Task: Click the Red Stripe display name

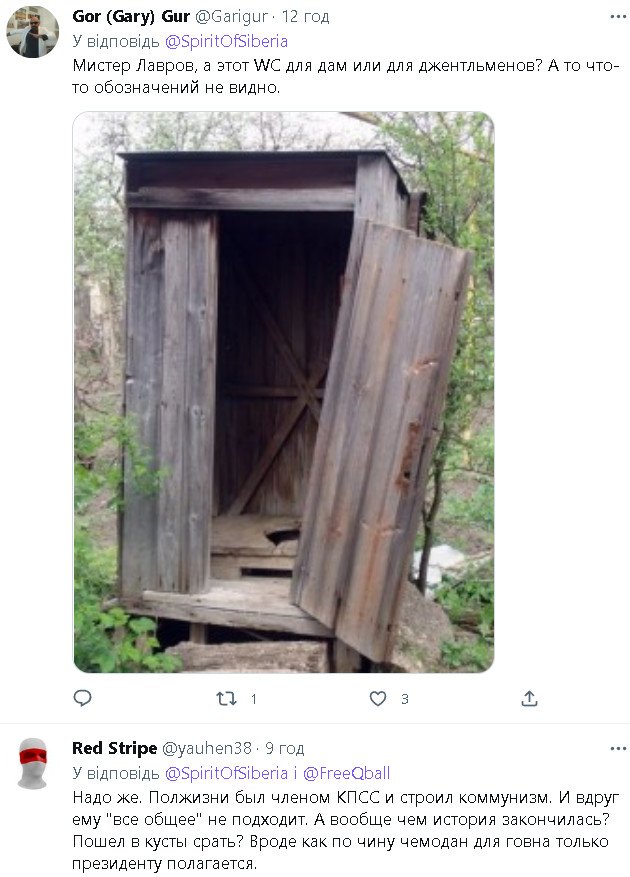Action: [x=114, y=748]
